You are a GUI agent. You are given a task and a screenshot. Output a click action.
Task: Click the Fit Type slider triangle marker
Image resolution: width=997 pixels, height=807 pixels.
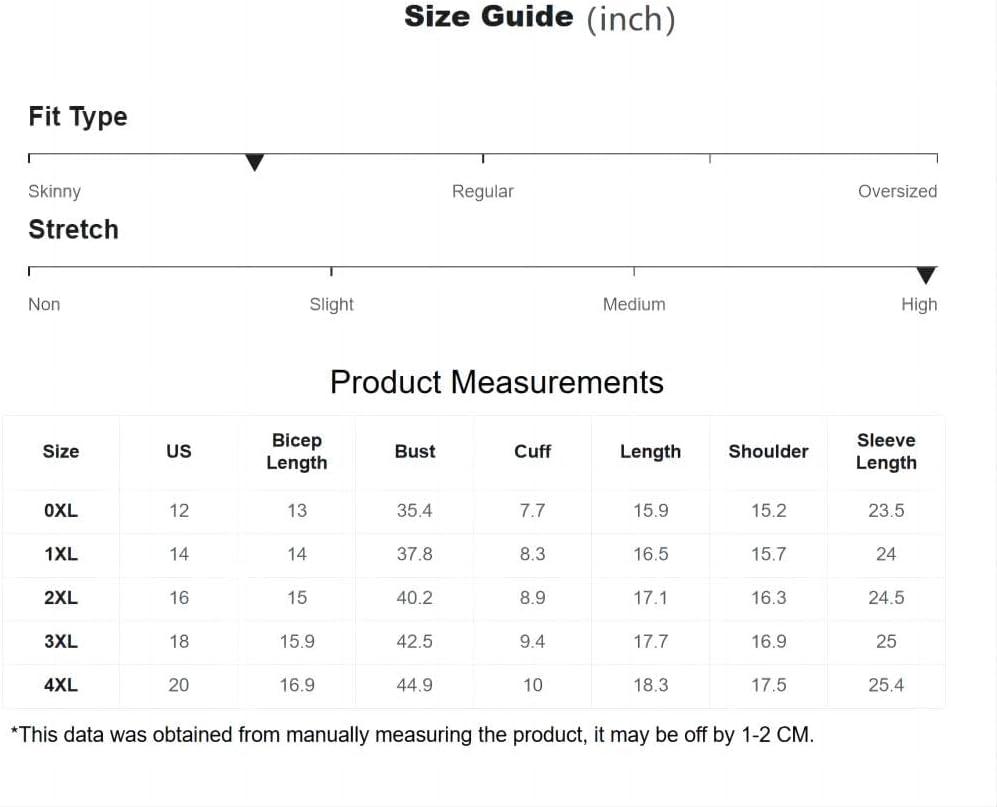(x=254, y=162)
